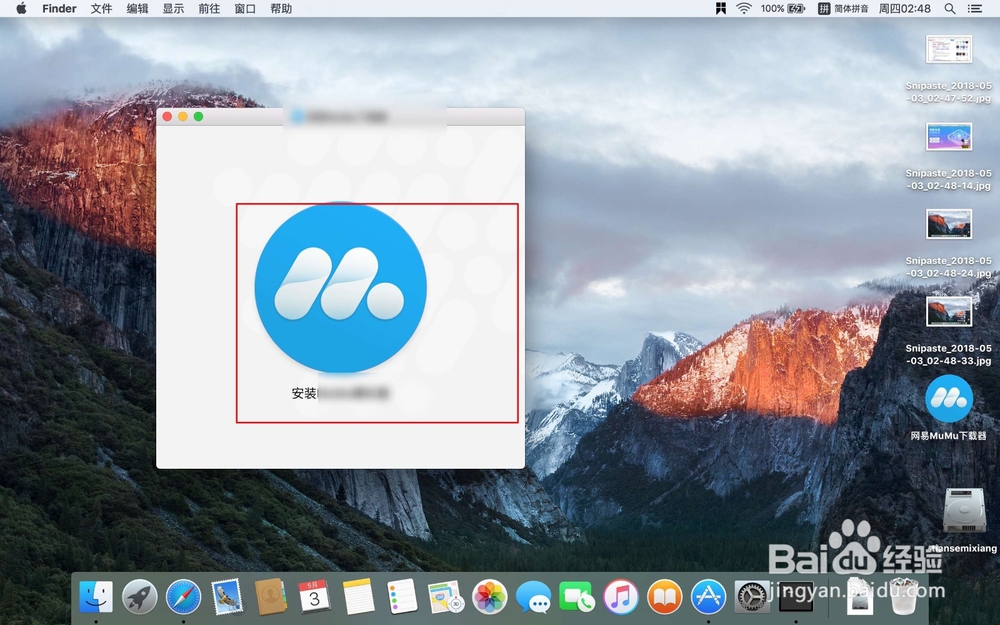Open Photos from the Dock
The image size is (1000, 625).
pos(487,598)
